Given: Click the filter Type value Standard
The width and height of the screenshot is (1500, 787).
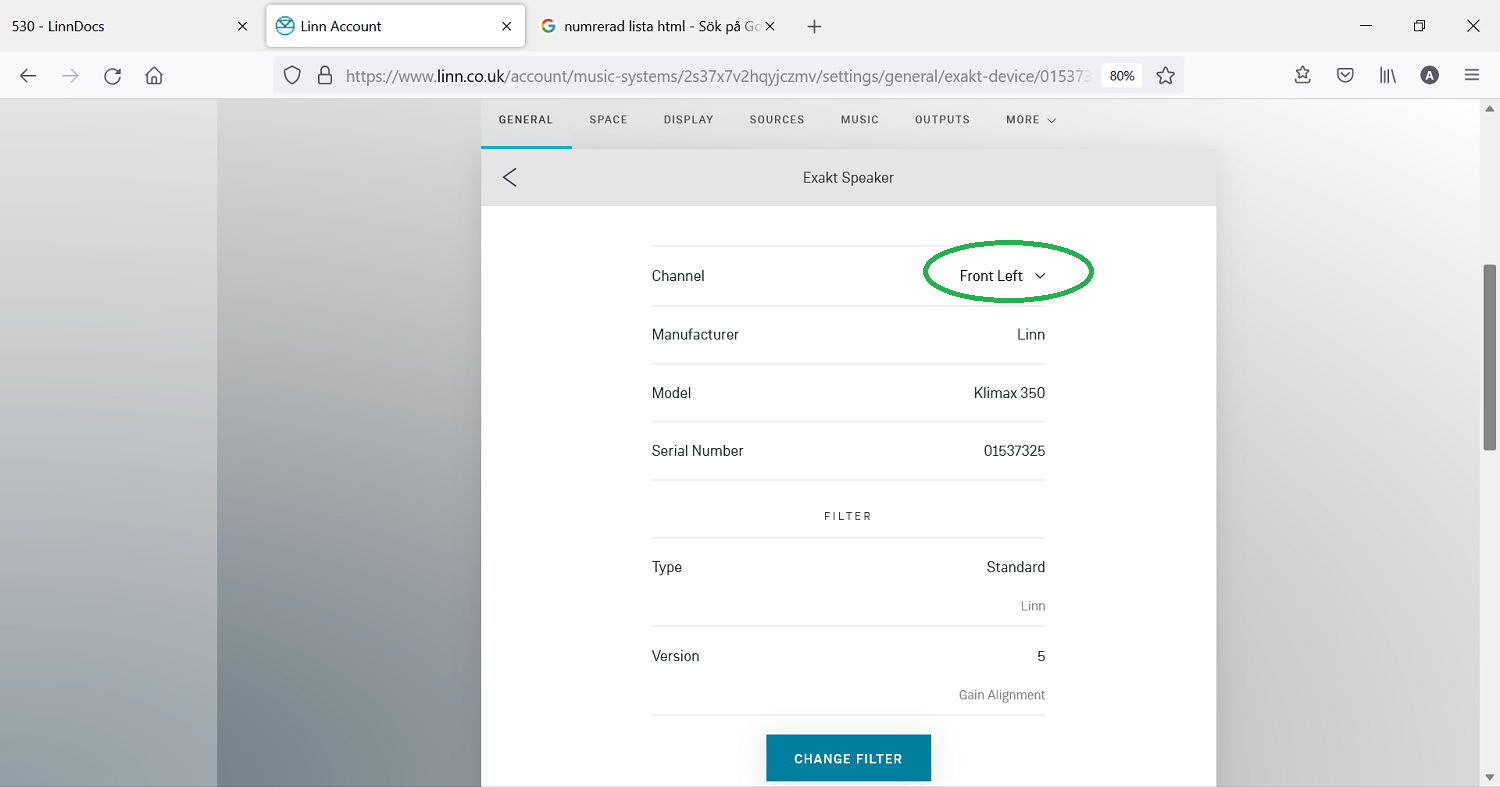Looking at the screenshot, I should coord(1015,567).
